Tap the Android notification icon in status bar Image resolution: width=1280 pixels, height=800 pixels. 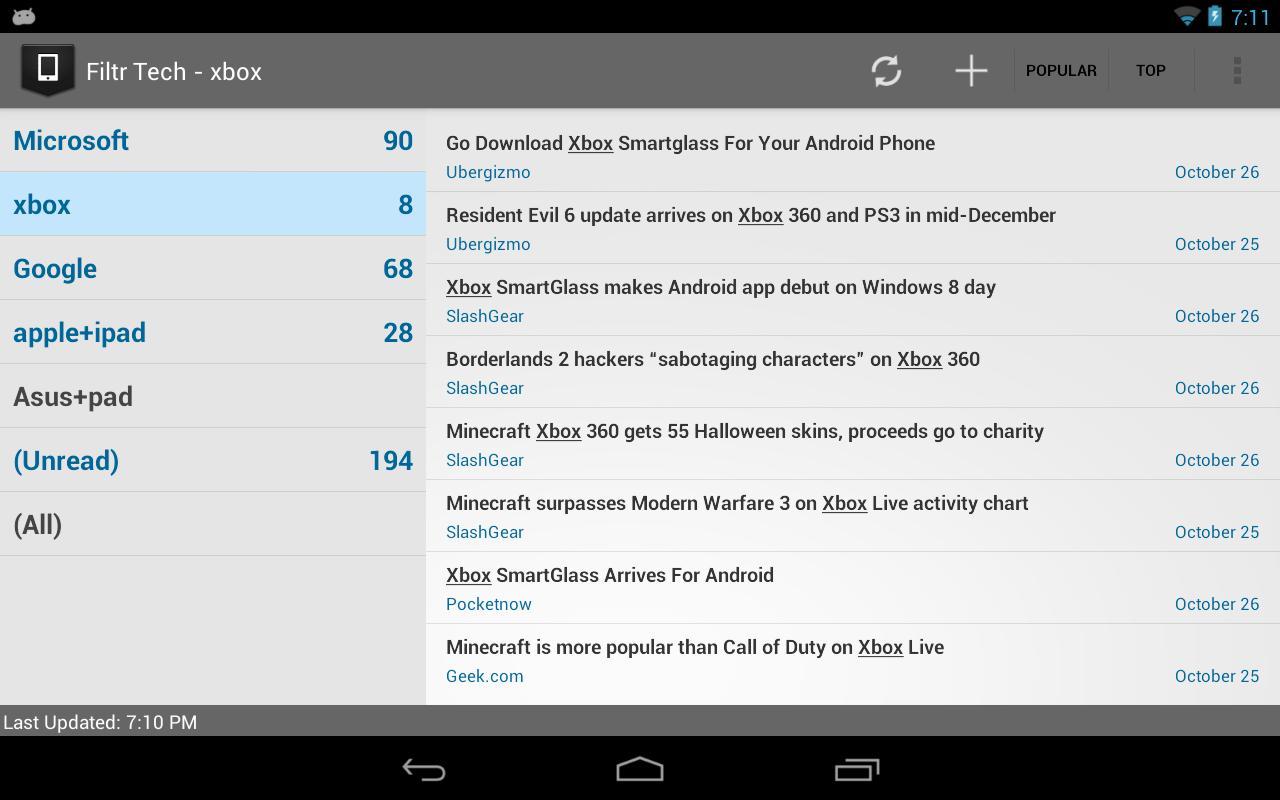pos(24,16)
